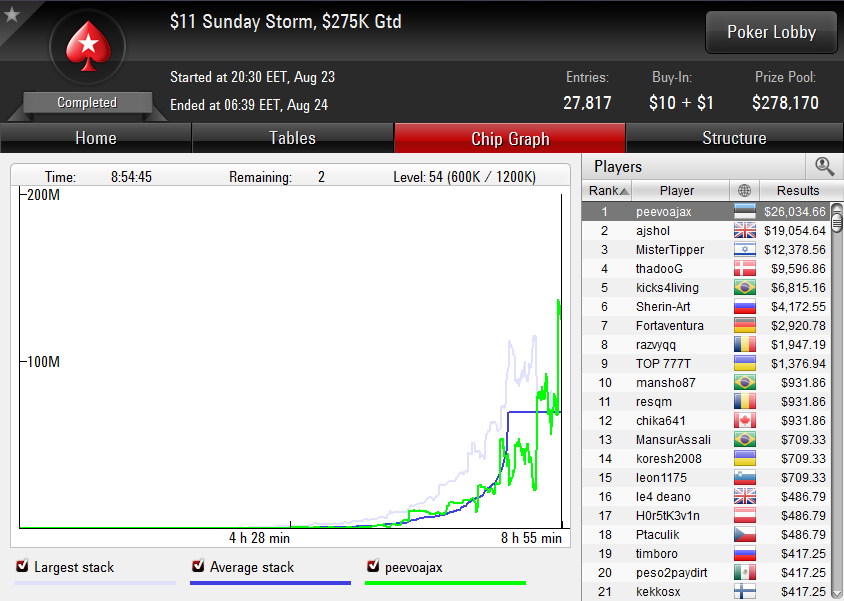This screenshot has height=601, width=844.
Task: Click the peevoajax green color line
Action: tap(445, 583)
